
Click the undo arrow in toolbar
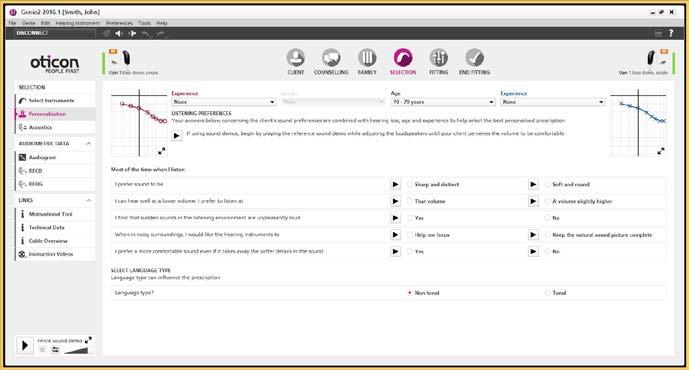point(145,33)
